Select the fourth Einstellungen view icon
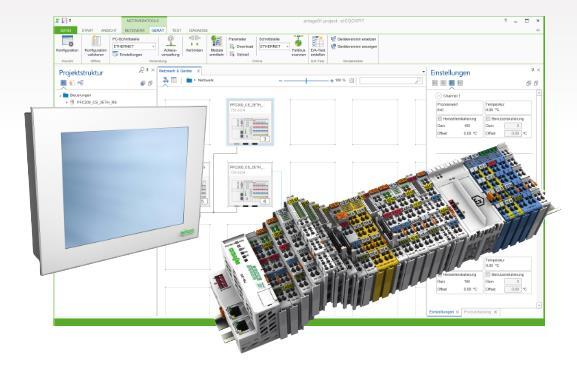Viewport: 577px width, 367px height. (x=460, y=83)
